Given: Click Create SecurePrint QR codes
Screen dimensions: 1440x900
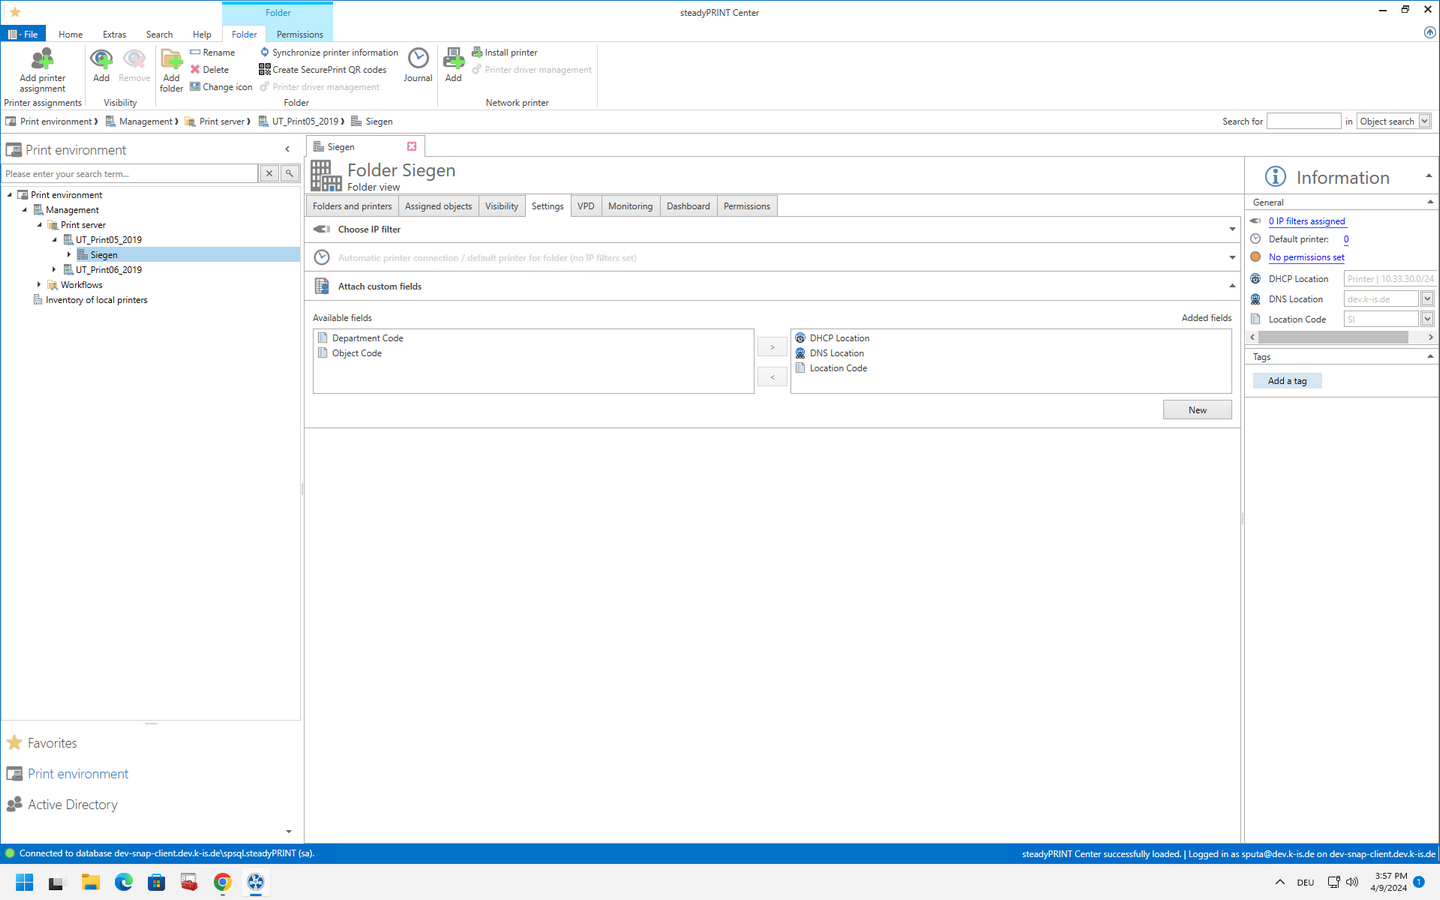Looking at the screenshot, I should tap(323, 70).
